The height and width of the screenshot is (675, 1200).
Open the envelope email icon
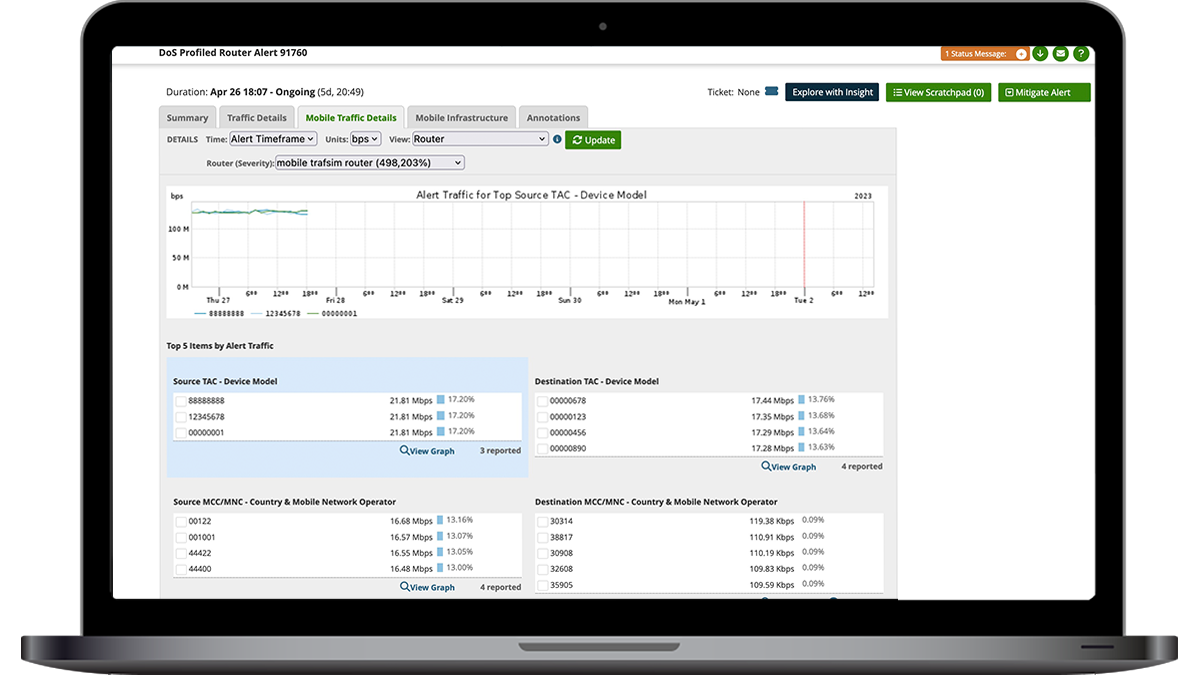coord(1060,54)
